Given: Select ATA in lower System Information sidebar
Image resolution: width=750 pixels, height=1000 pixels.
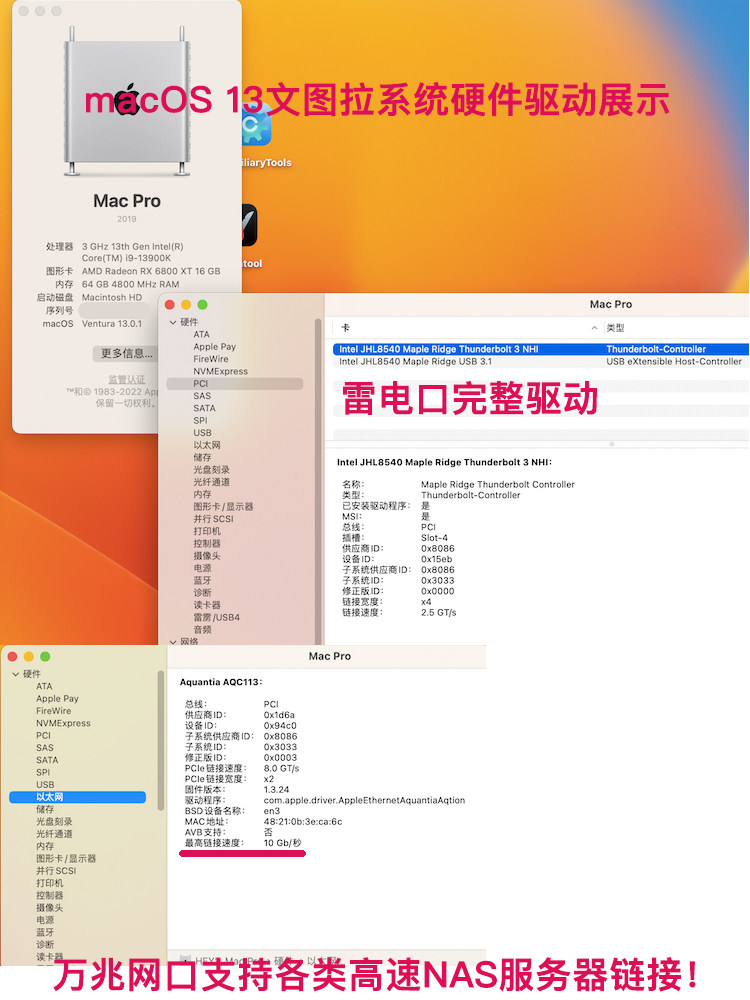Looking at the screenshot, I should [44, 686].
